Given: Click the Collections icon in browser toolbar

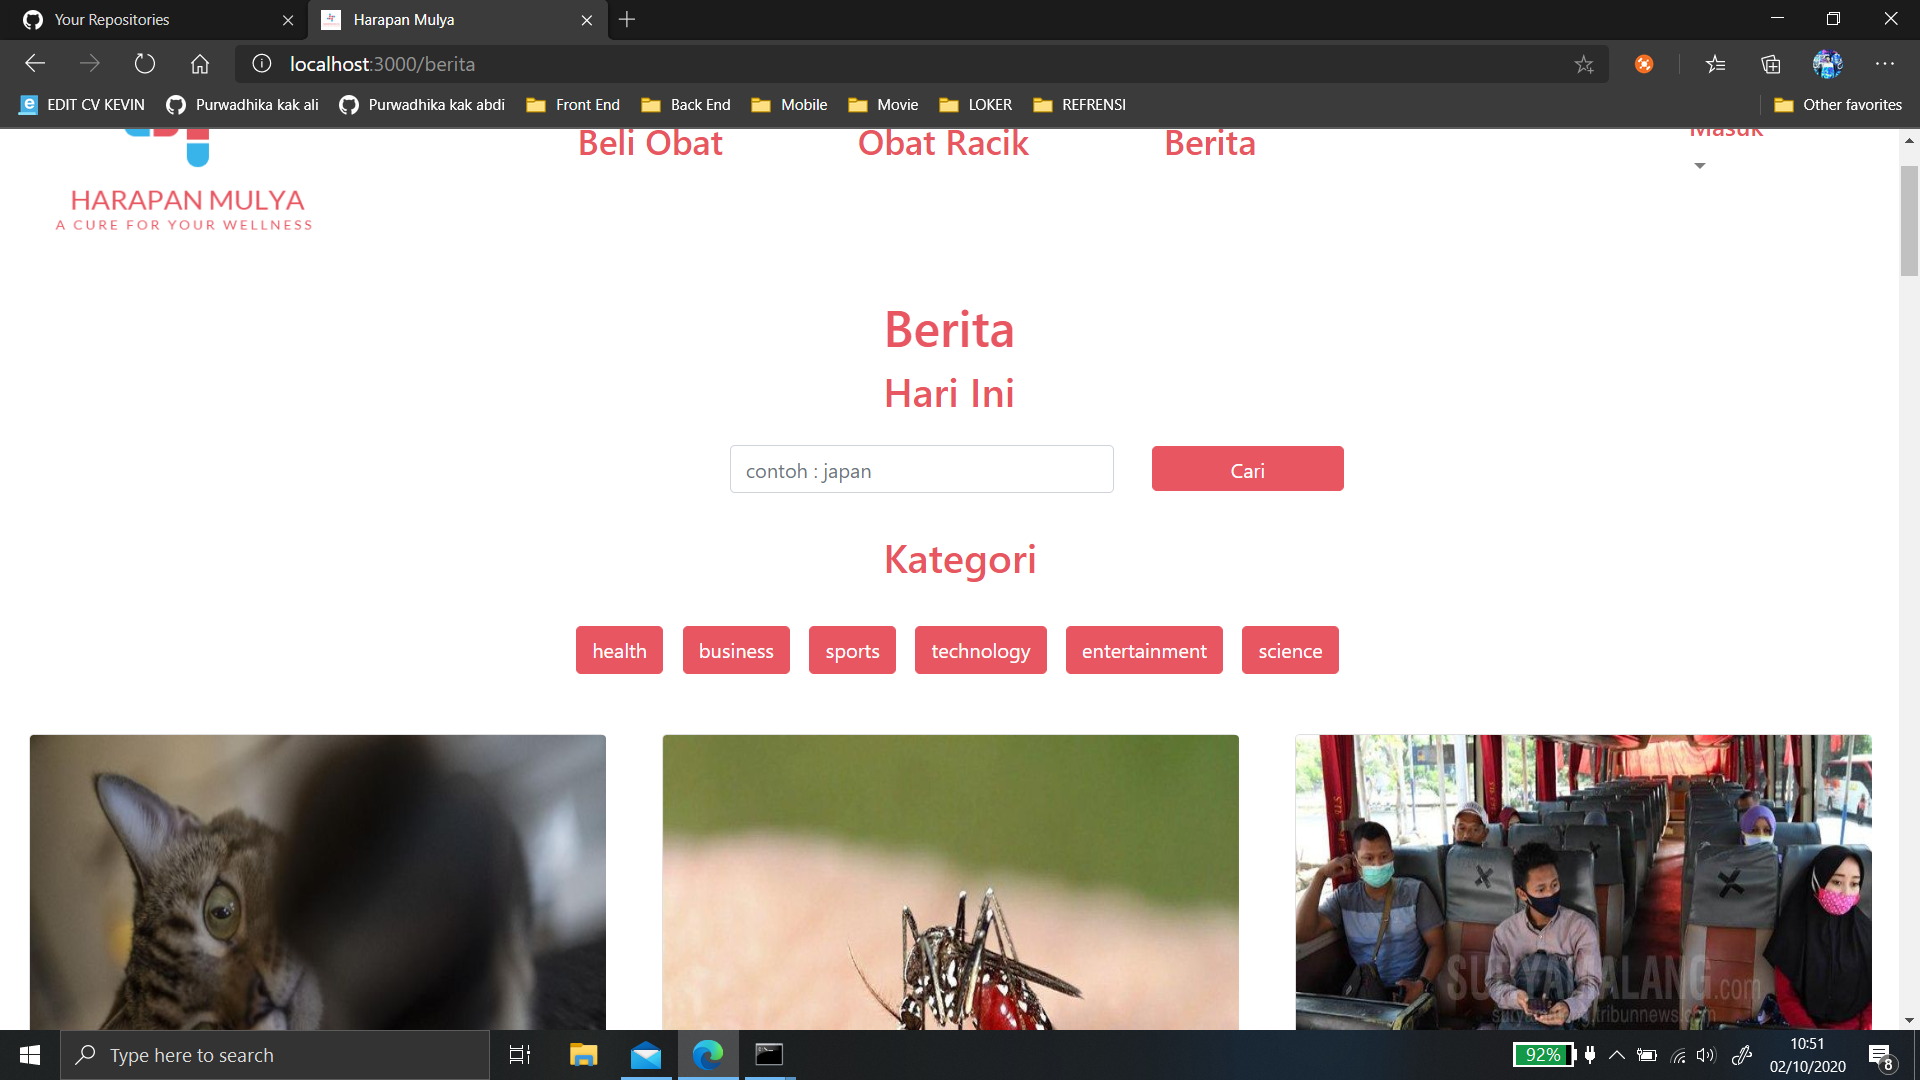Looking at the screenshot, I should (1770, 63).
